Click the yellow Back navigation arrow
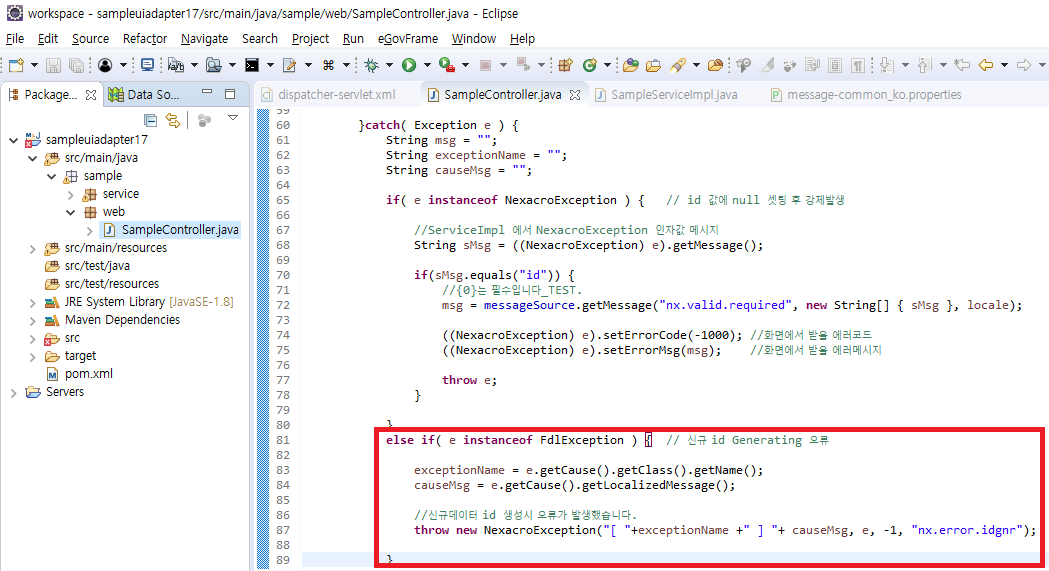The image size is (1049, 571). (986, 65)
